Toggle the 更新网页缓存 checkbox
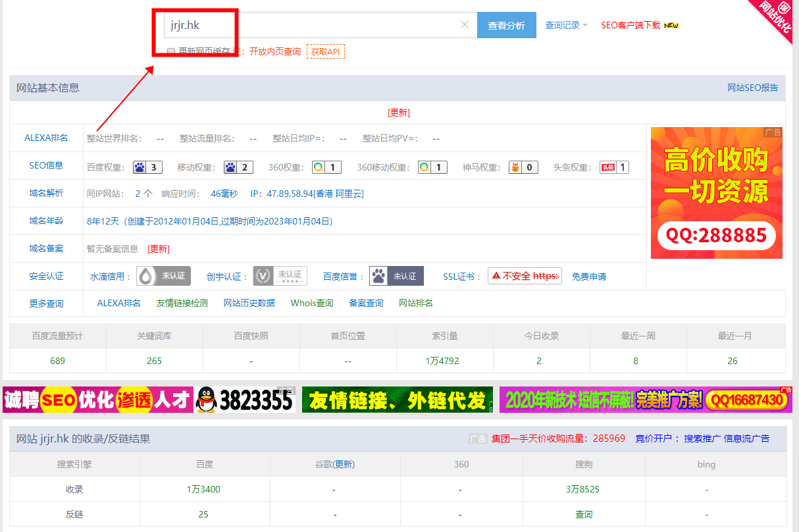This screenshot has height=532, width=799. point(171,51)
